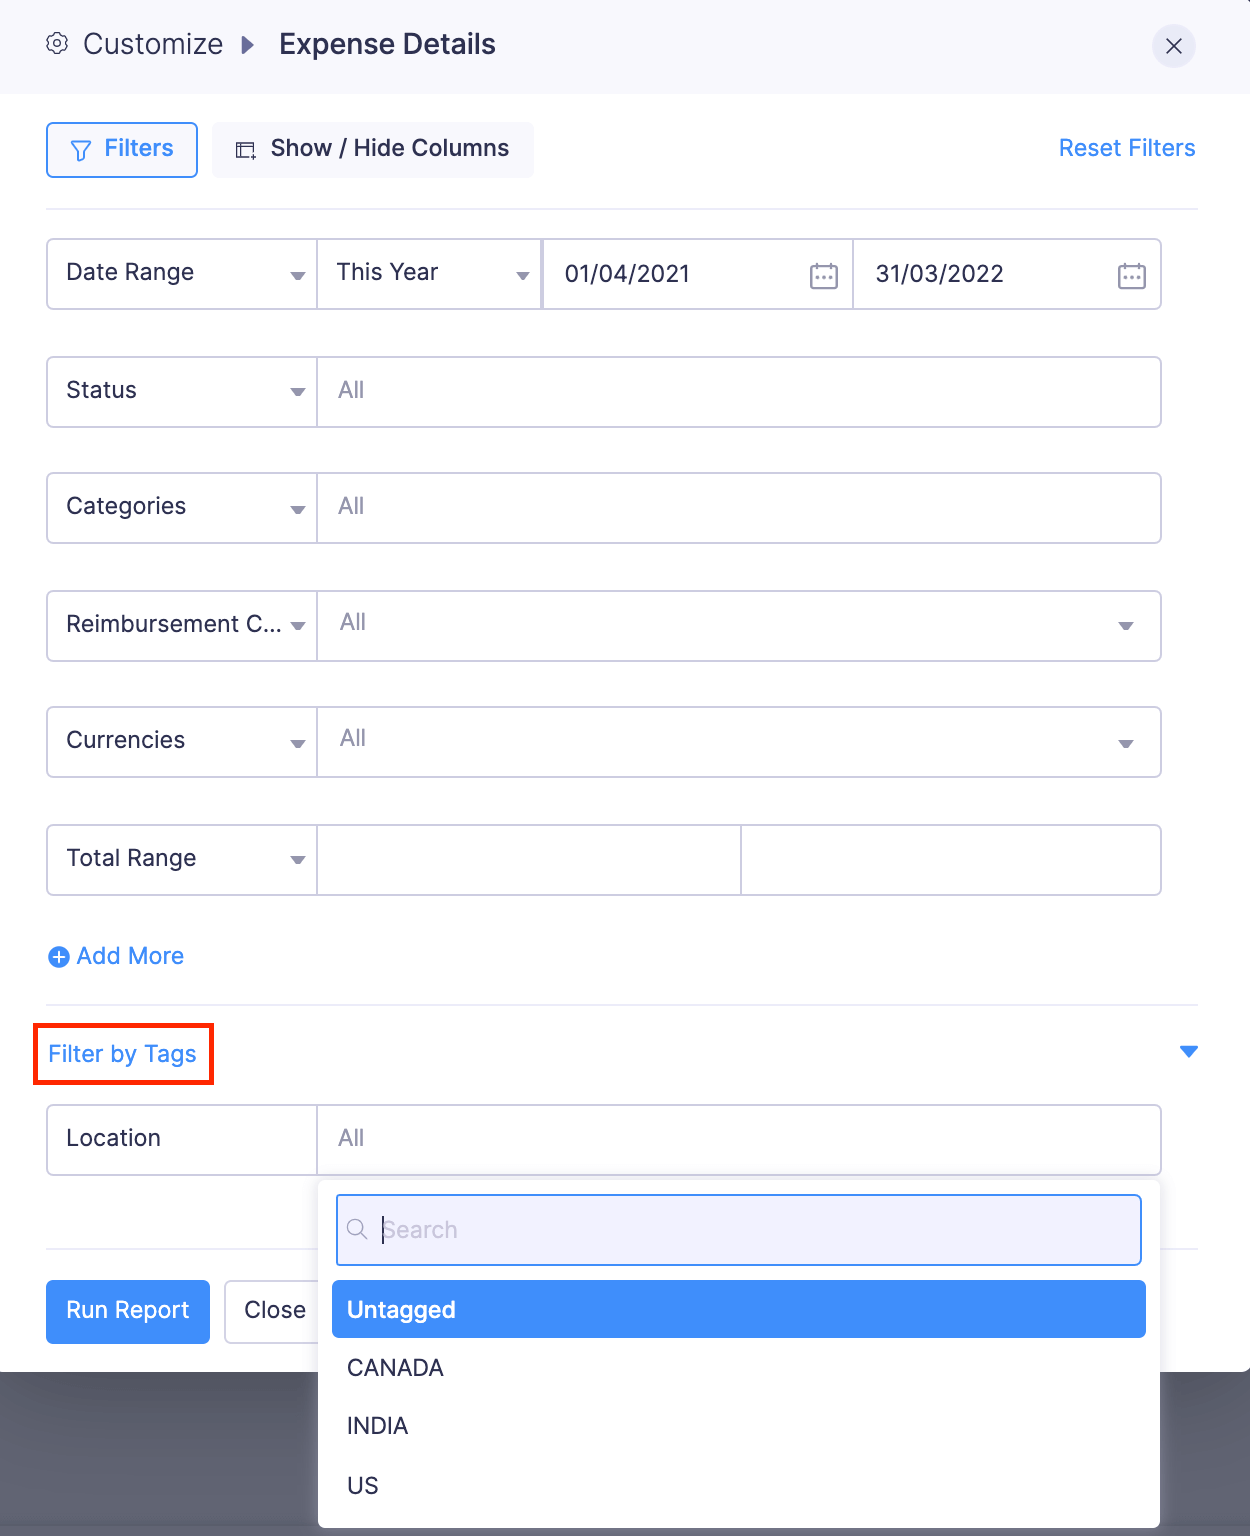Select CANADA from the location list
The image size is (1250, 1536).
pos(395,1367)
